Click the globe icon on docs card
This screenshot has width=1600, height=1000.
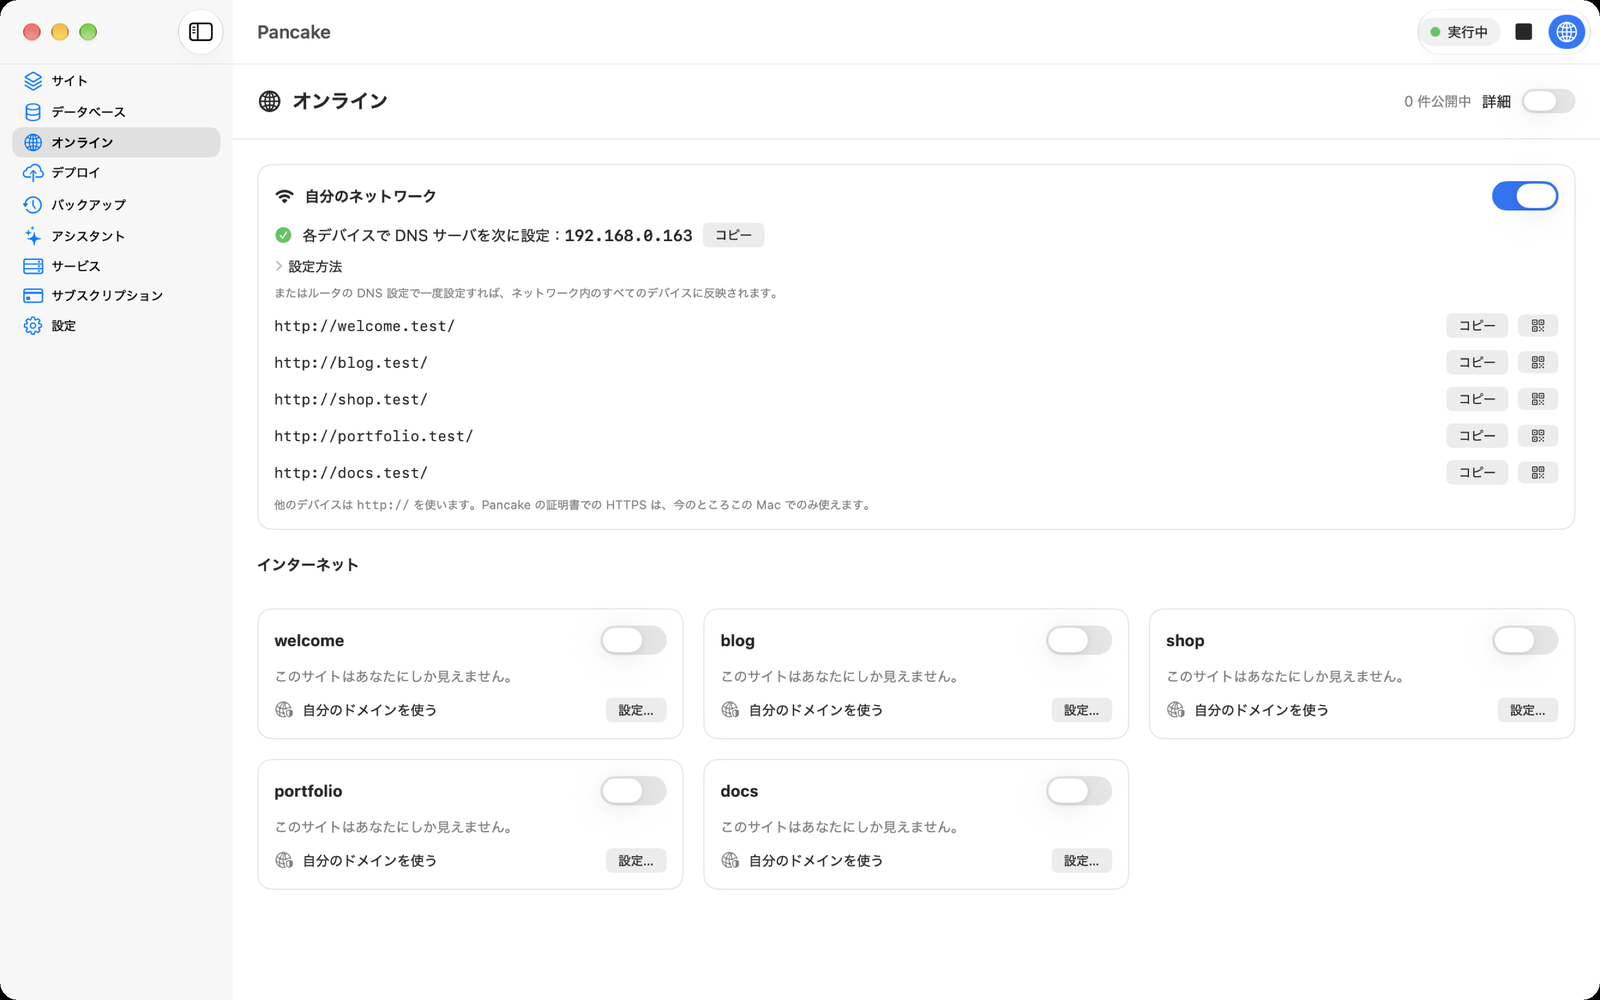tap(730, 860)
